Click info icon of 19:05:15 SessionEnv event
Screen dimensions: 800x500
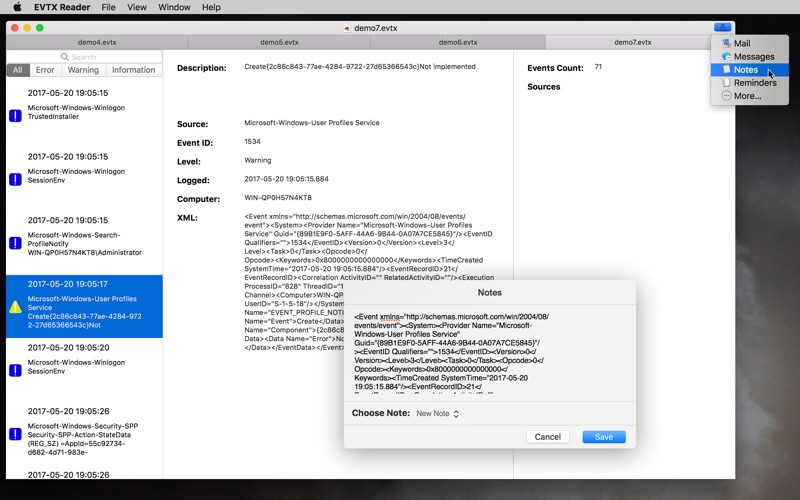[15, 179]
